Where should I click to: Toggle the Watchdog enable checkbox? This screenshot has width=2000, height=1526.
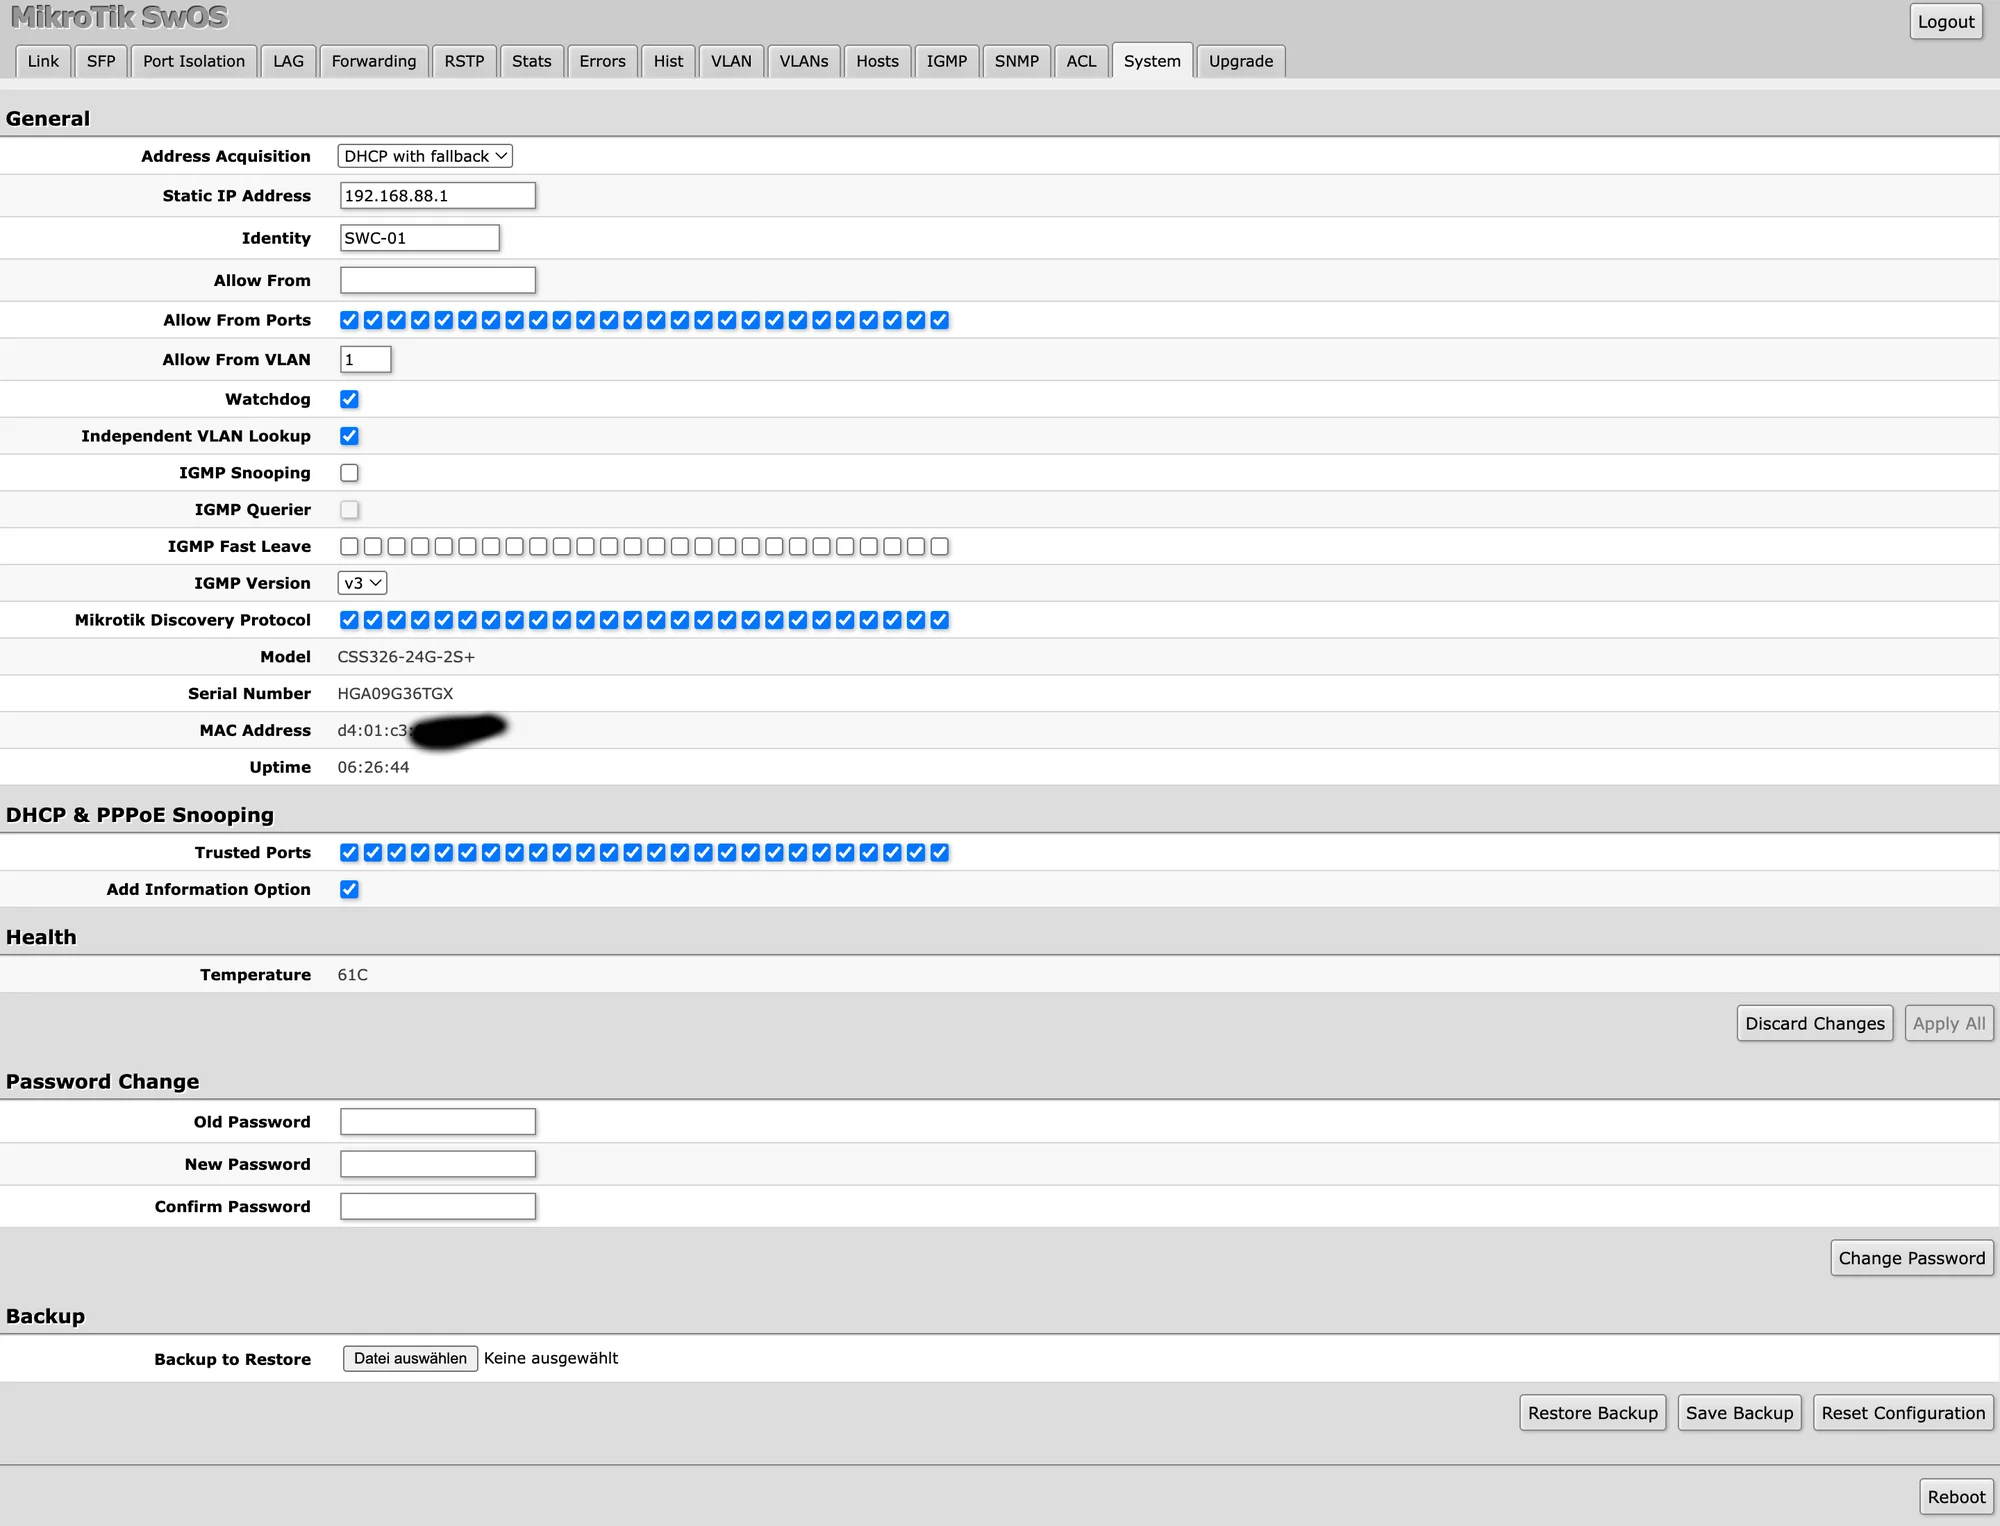pos(349,399)
